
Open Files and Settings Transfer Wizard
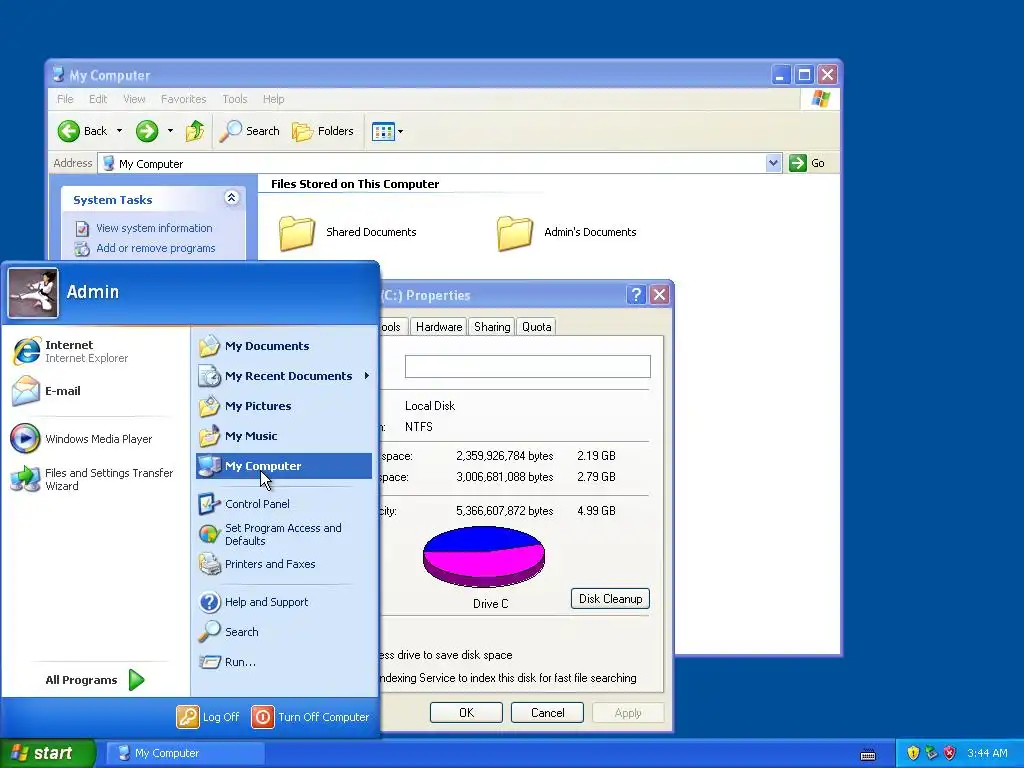click(x=93, y=479)
